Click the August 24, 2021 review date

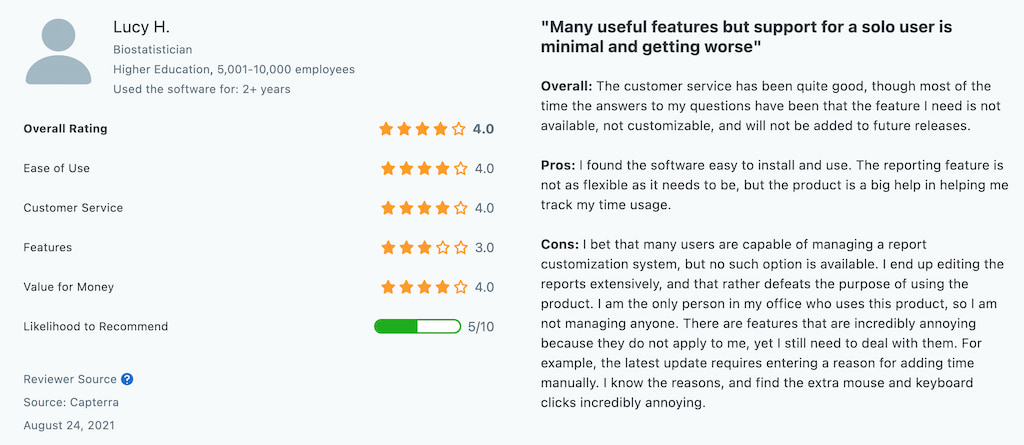click(x=69, y=425)
